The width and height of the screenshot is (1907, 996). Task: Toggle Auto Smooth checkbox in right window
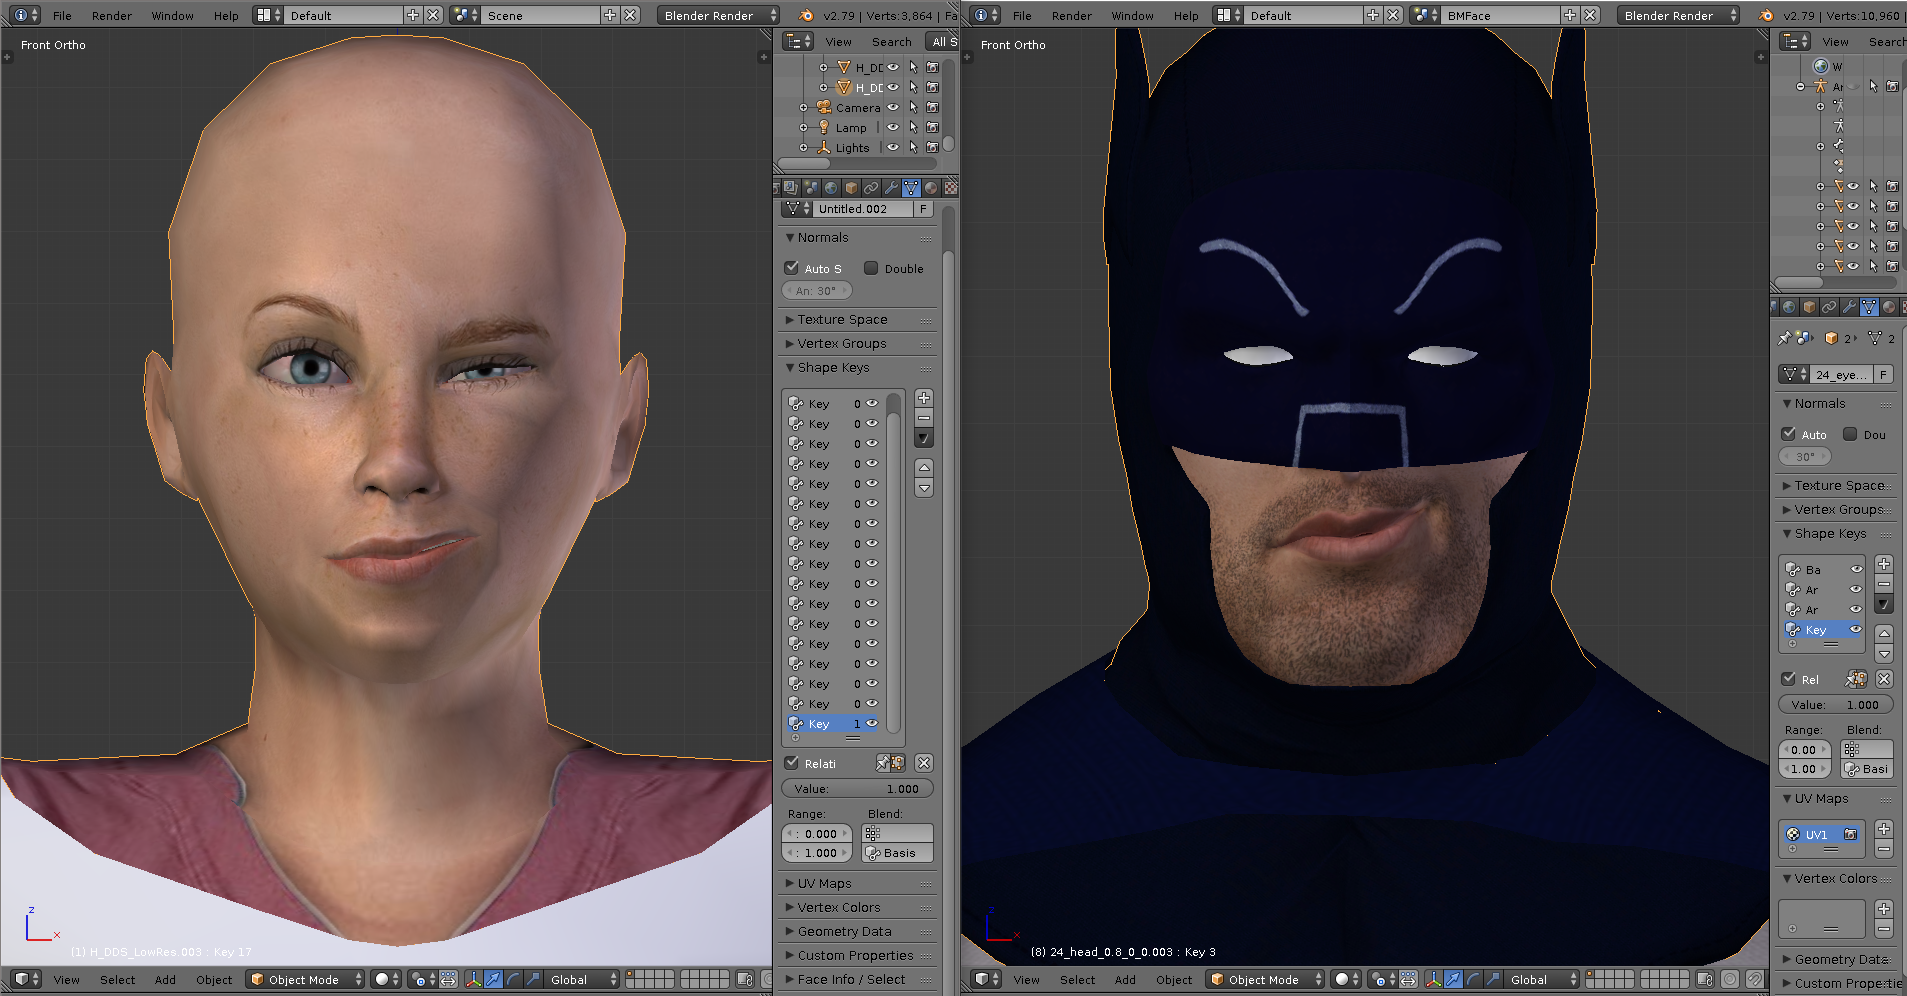[1789, 434]
